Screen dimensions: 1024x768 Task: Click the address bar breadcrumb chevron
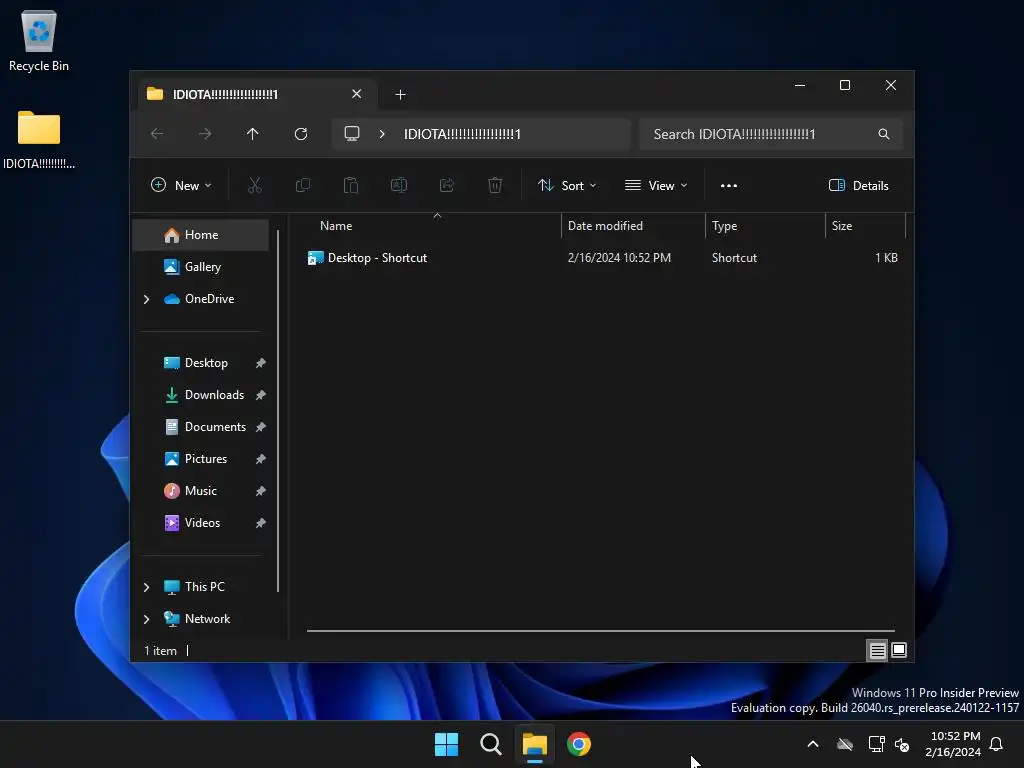coord(382,134)
